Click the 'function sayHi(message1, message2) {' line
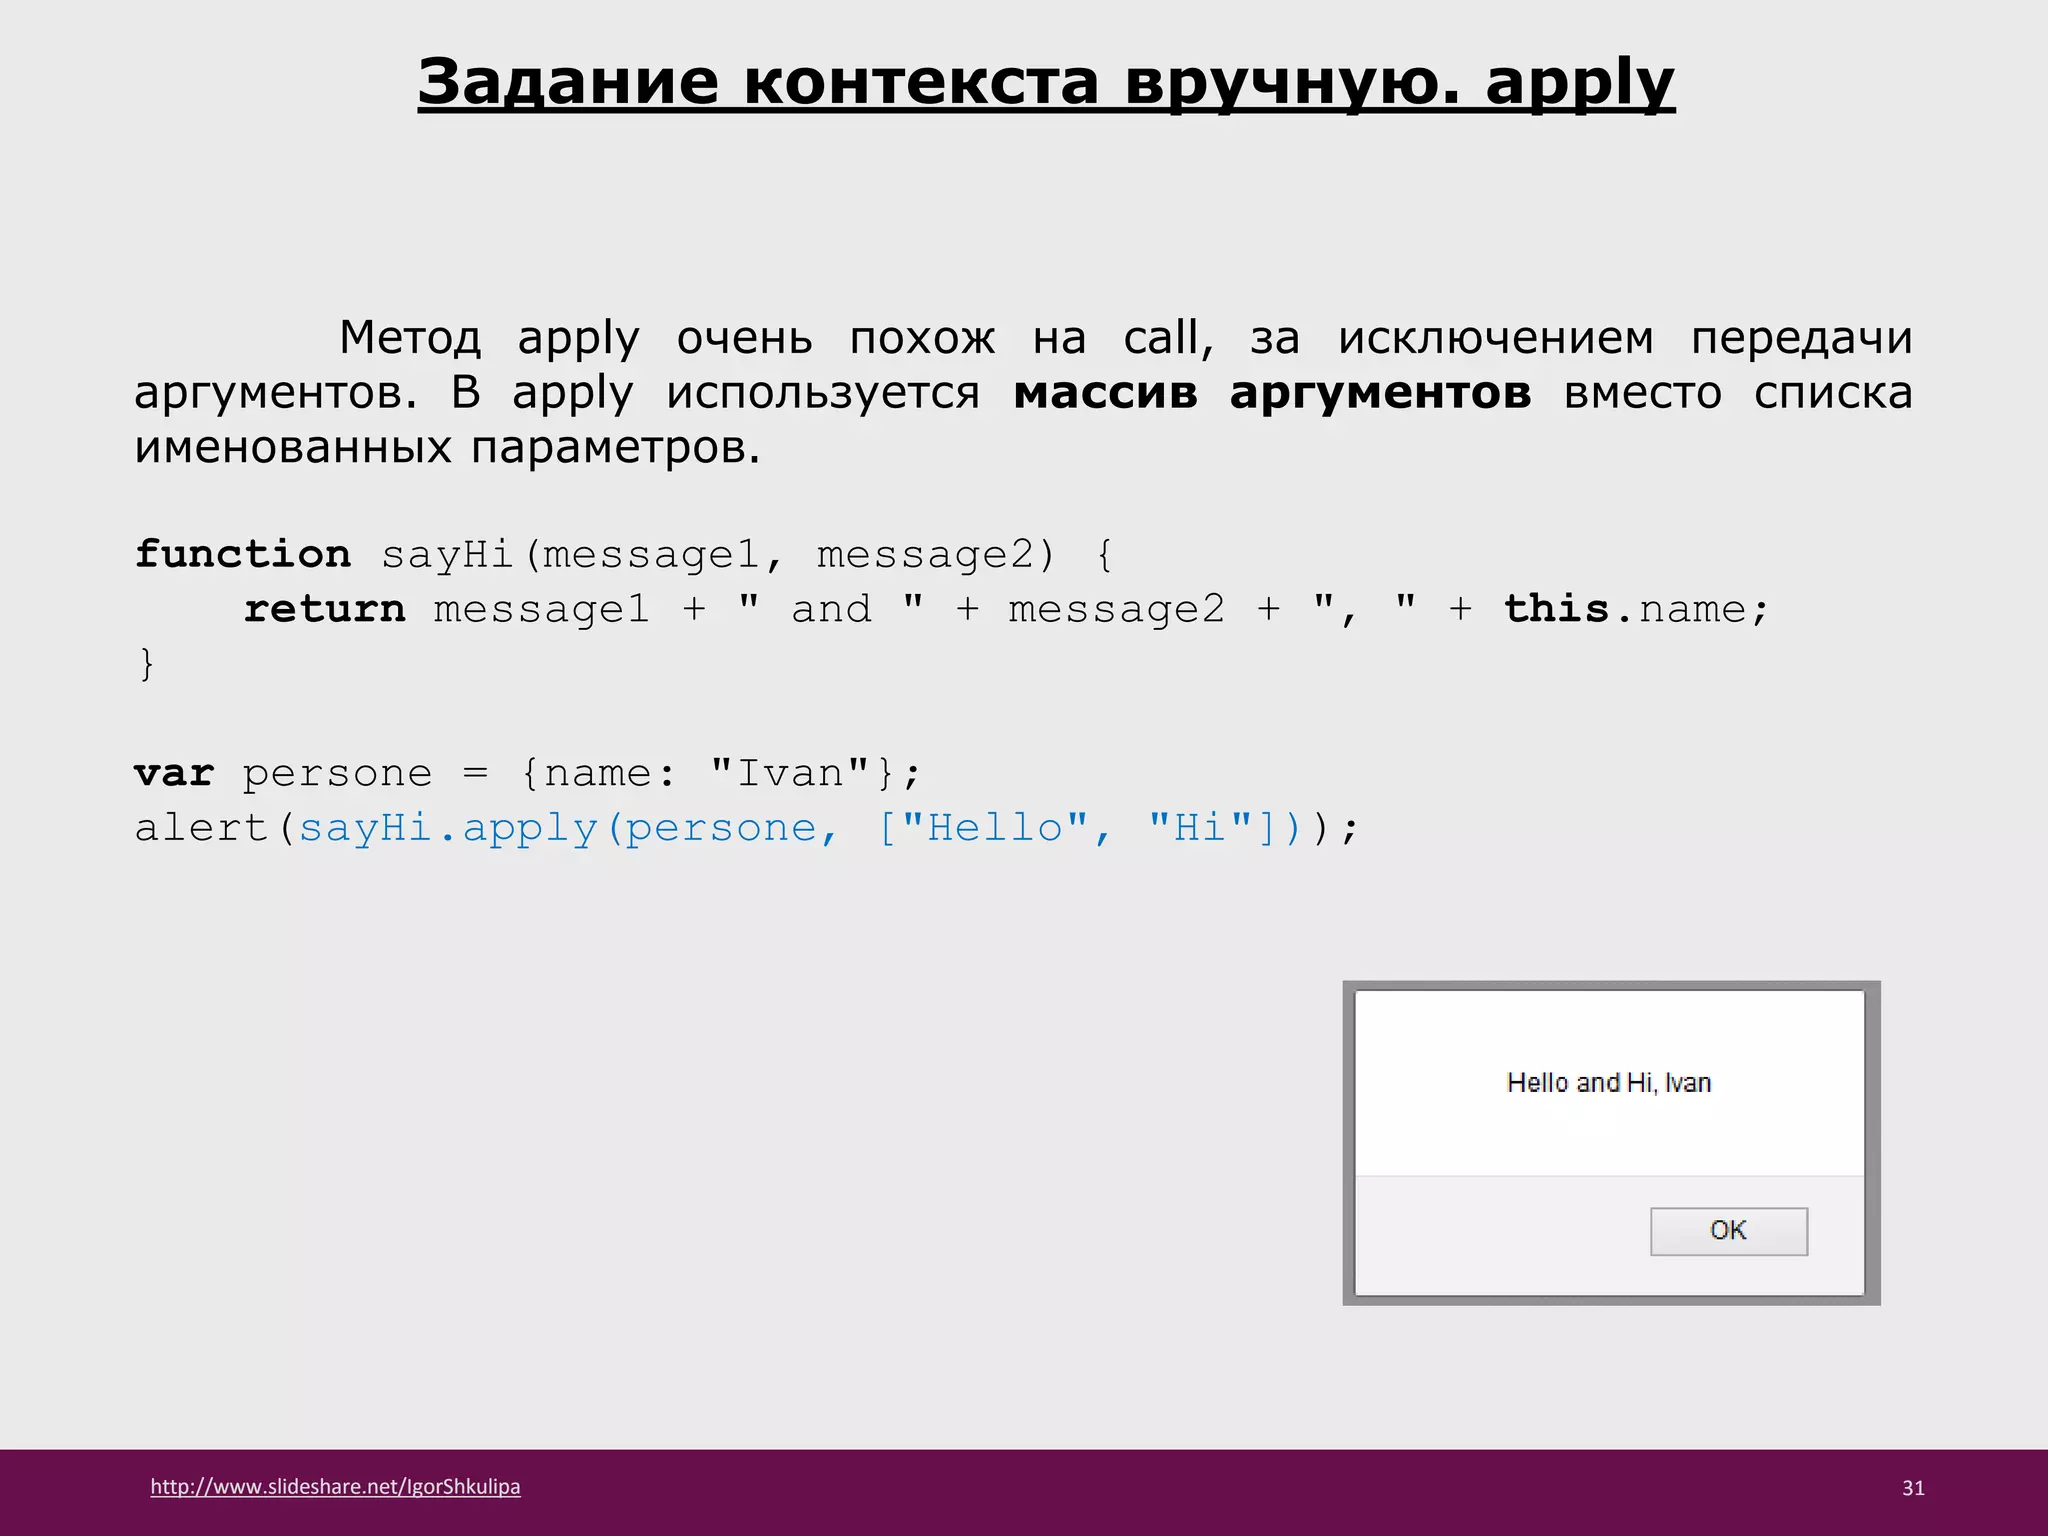This screenshot has height=1536, width=2048. [625, 554]
